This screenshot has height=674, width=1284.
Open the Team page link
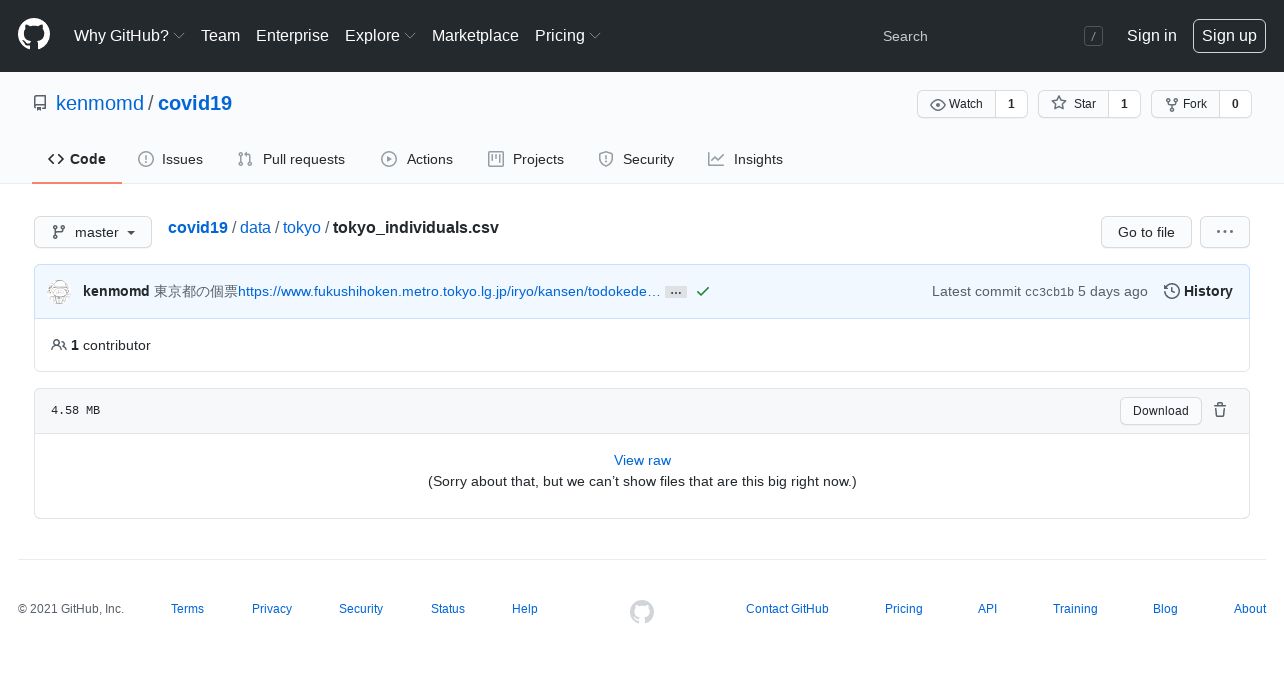(x=220, y=36)
